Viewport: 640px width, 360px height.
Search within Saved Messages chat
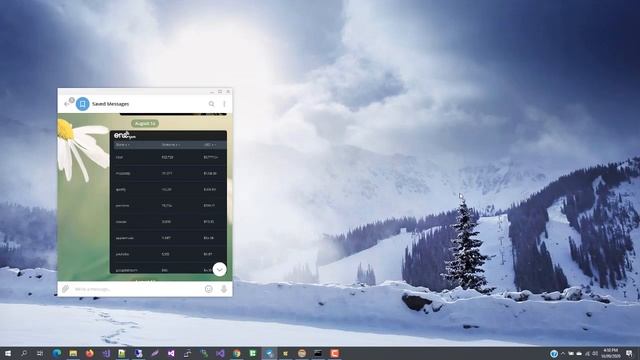[211, 104]
